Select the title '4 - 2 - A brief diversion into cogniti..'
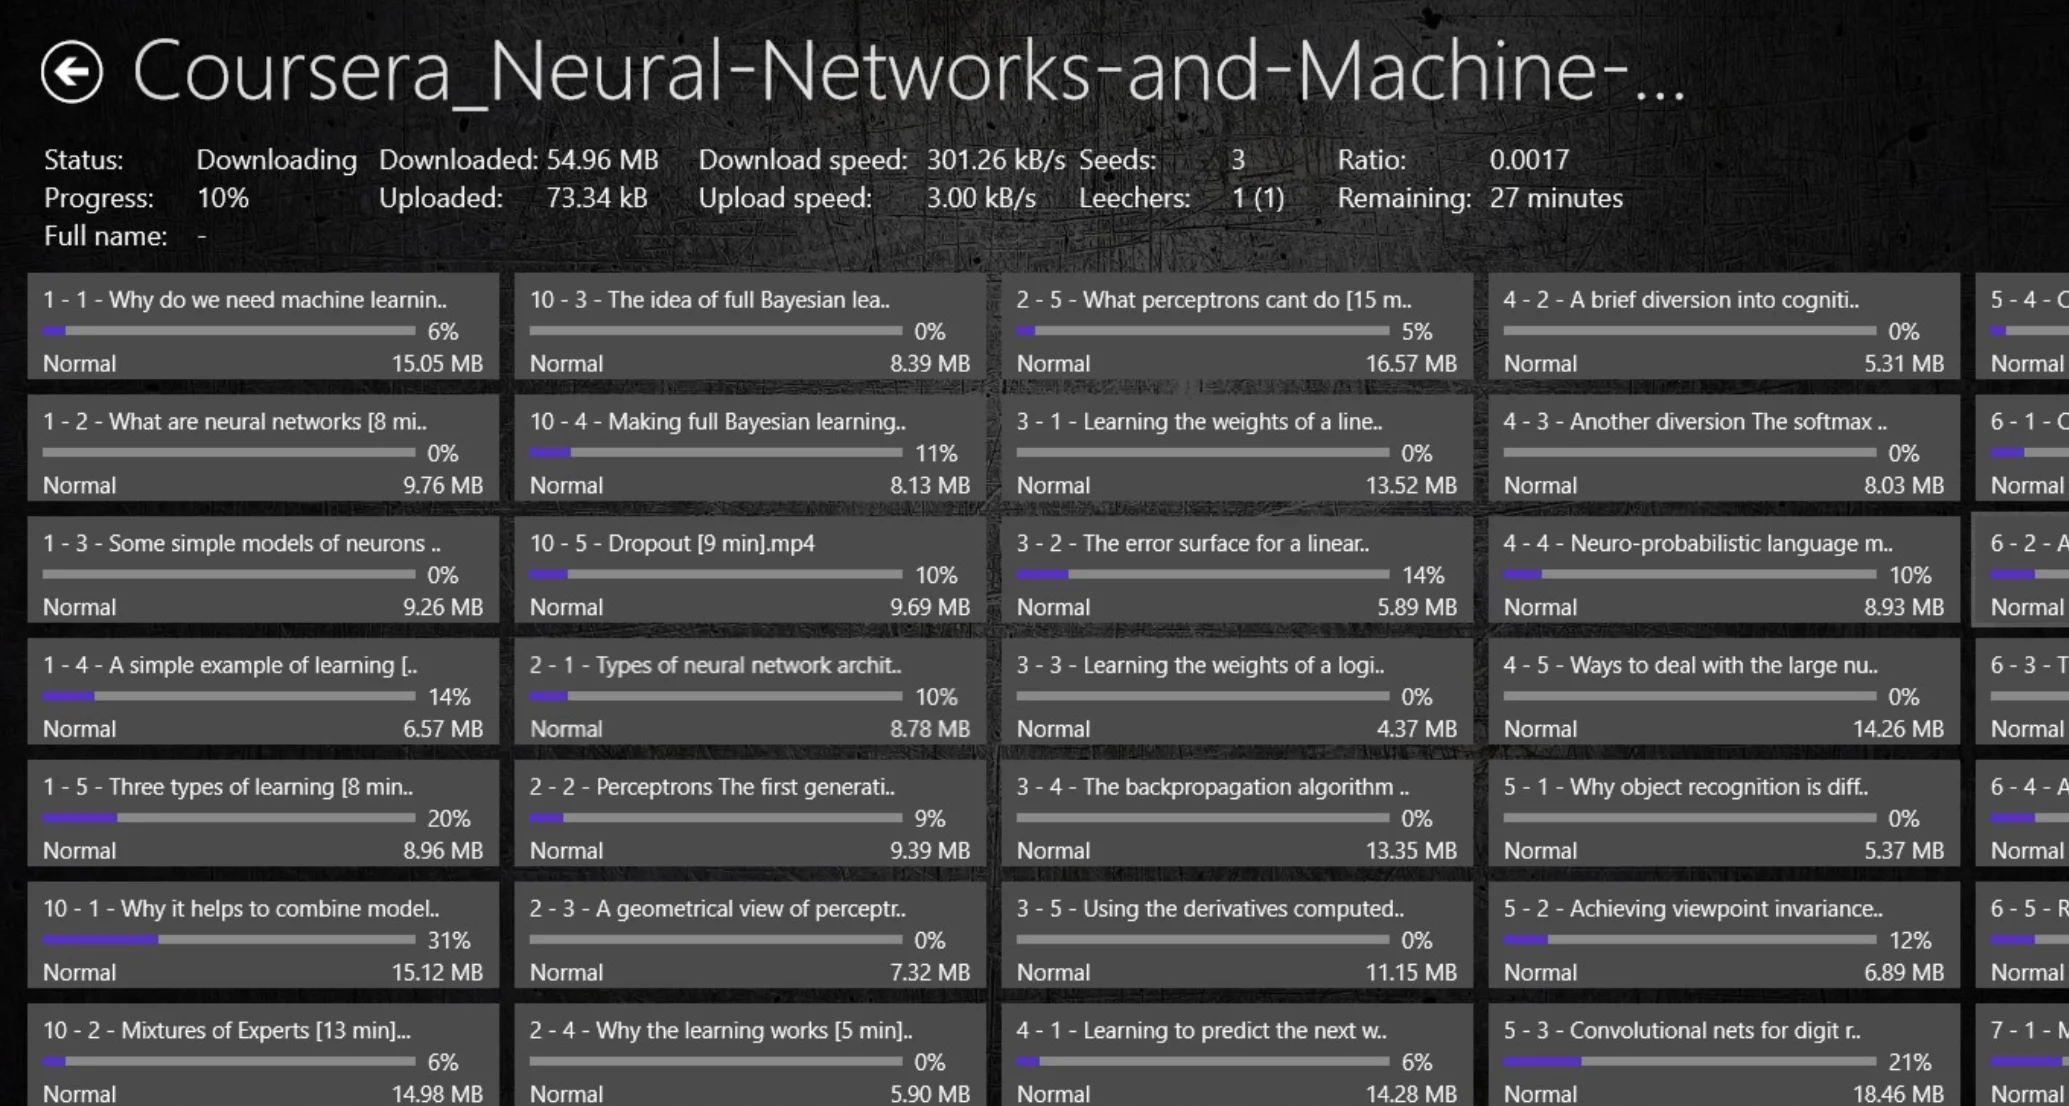The width and height of the screenshot is (2069, 1106). (1682, 300)
